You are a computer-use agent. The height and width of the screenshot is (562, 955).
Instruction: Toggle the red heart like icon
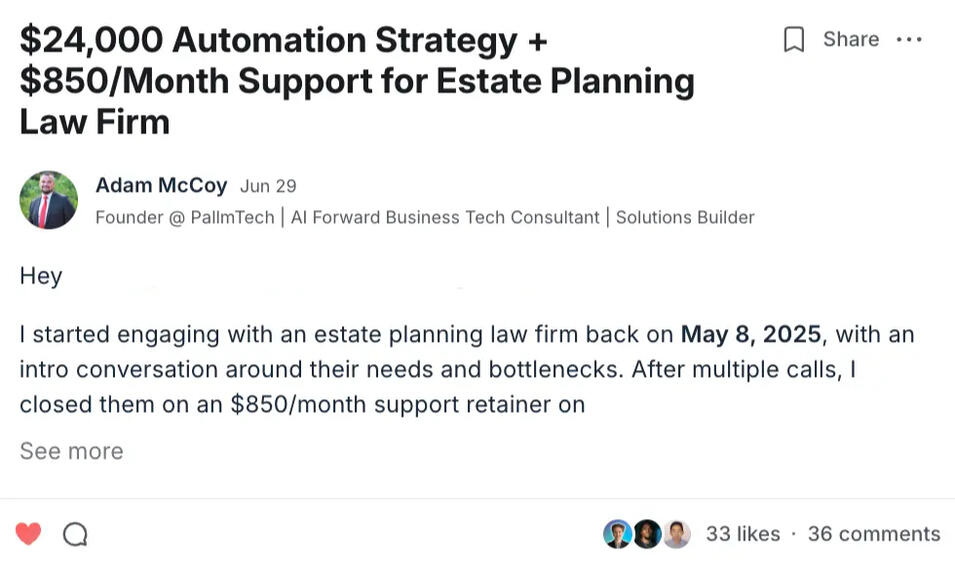tap(29, 534)
